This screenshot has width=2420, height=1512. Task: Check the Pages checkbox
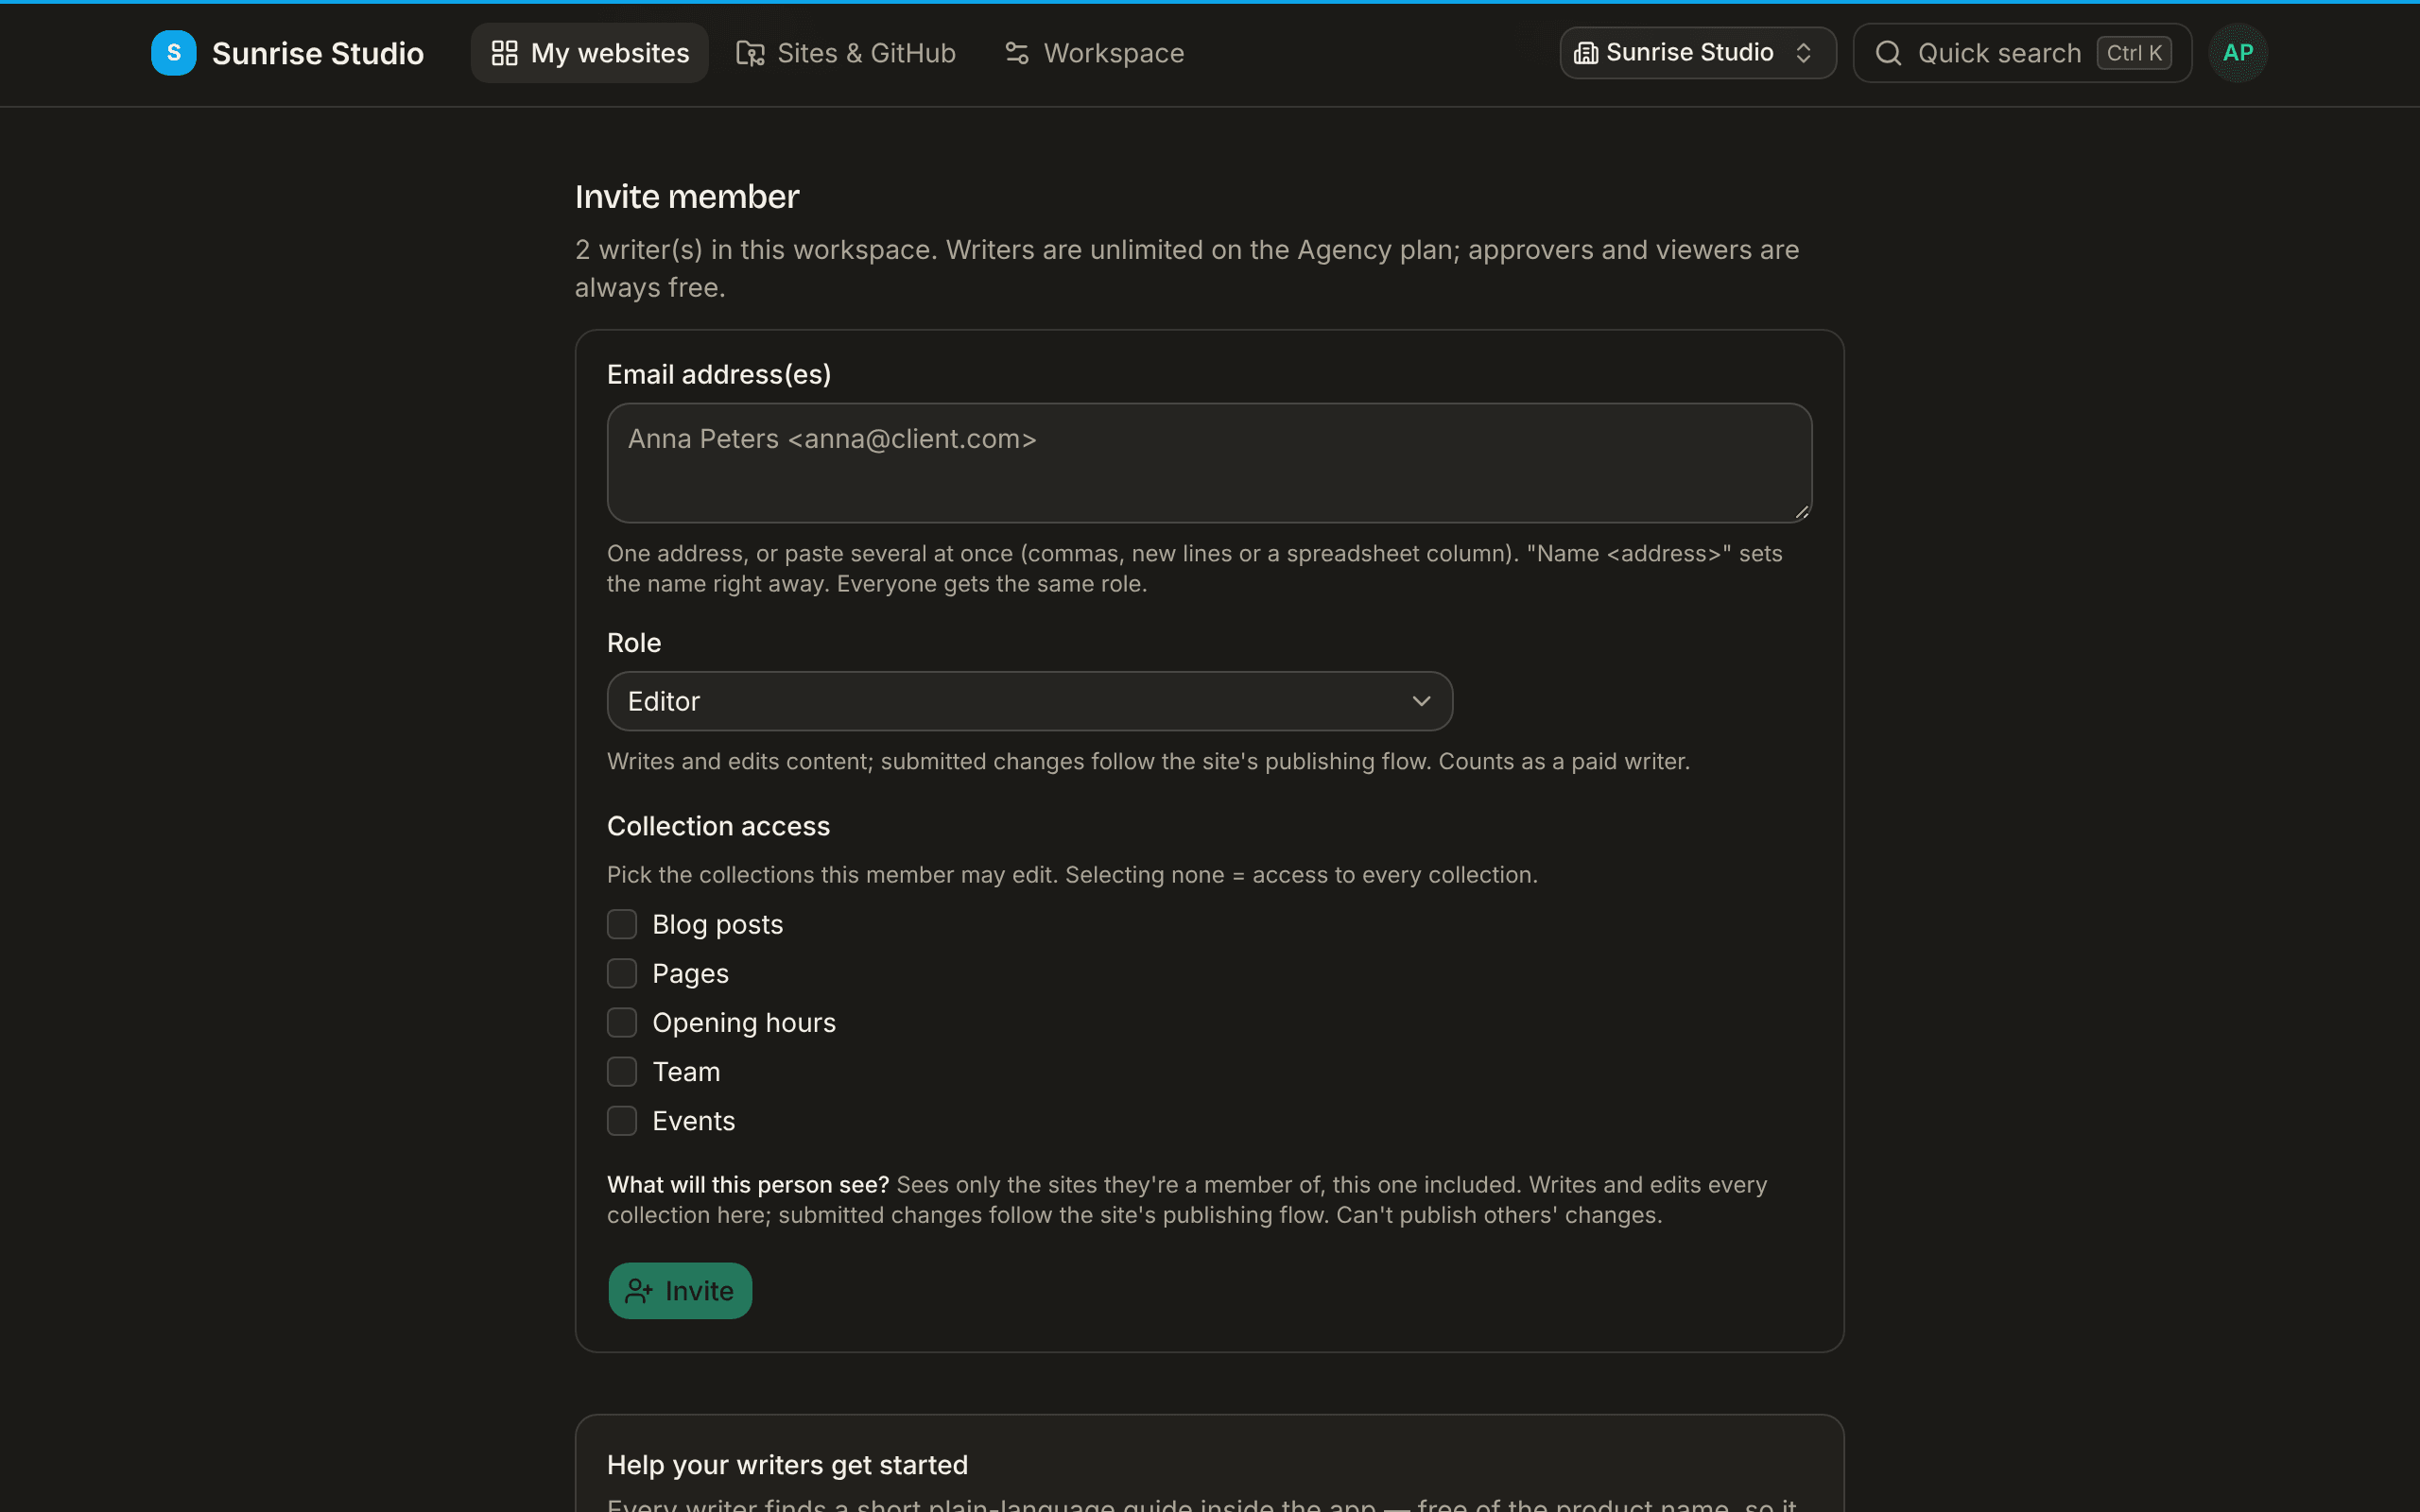click(622, 973)
